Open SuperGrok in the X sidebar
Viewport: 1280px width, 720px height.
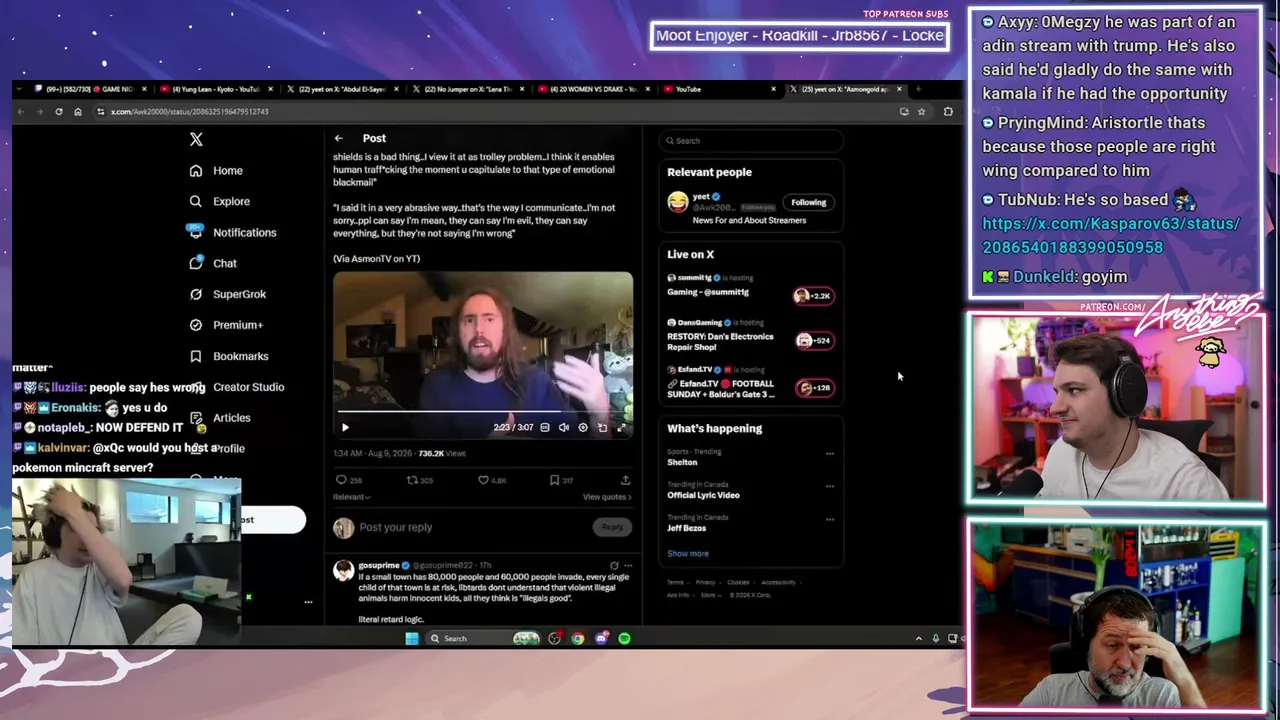tap(228, 294)
